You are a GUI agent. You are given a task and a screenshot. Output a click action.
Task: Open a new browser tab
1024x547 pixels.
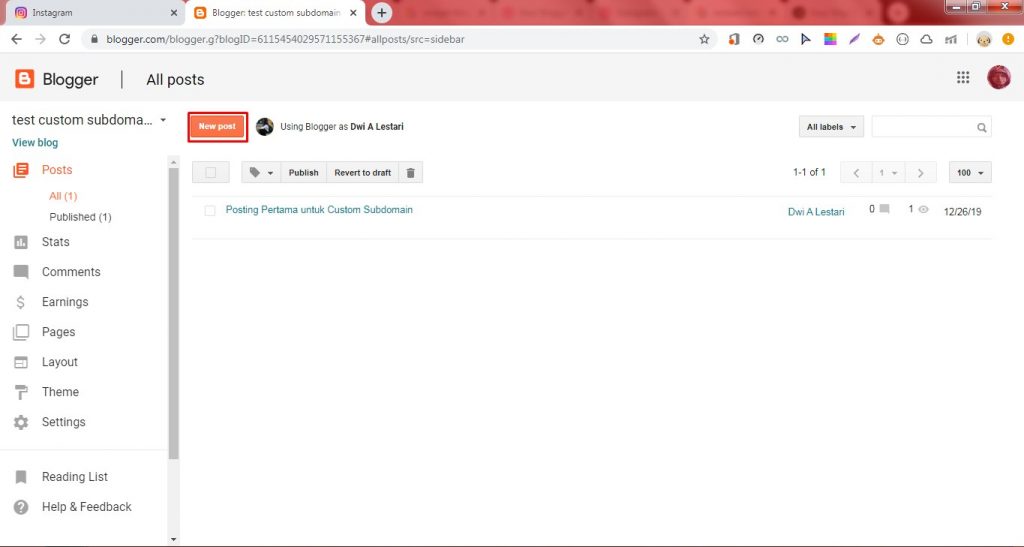tap(381, 12)
